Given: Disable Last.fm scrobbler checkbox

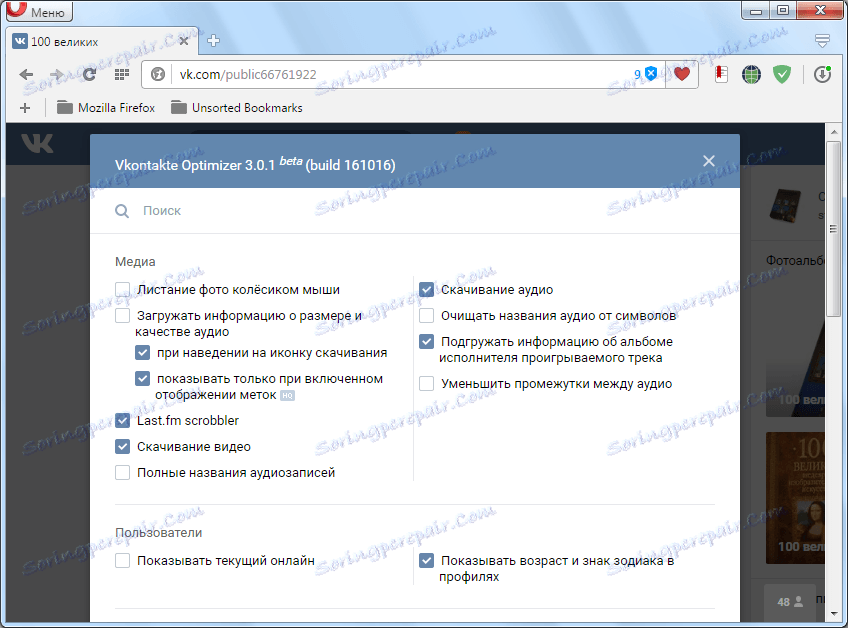Looking at the screenshot, I should pos(123,420).
